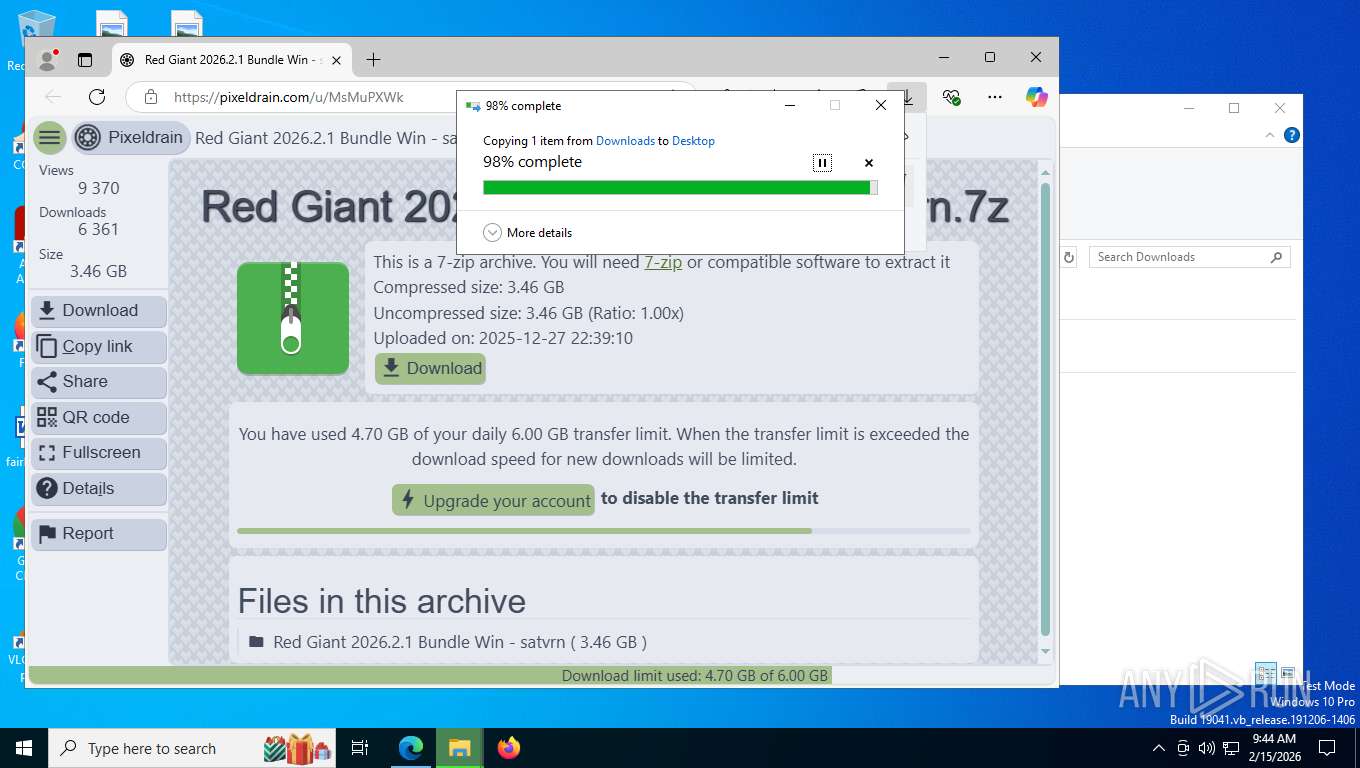The height and width of the screenshot is (768, 1360).
Task: Open the 7-zip link
Action: [x=663, y=262]
